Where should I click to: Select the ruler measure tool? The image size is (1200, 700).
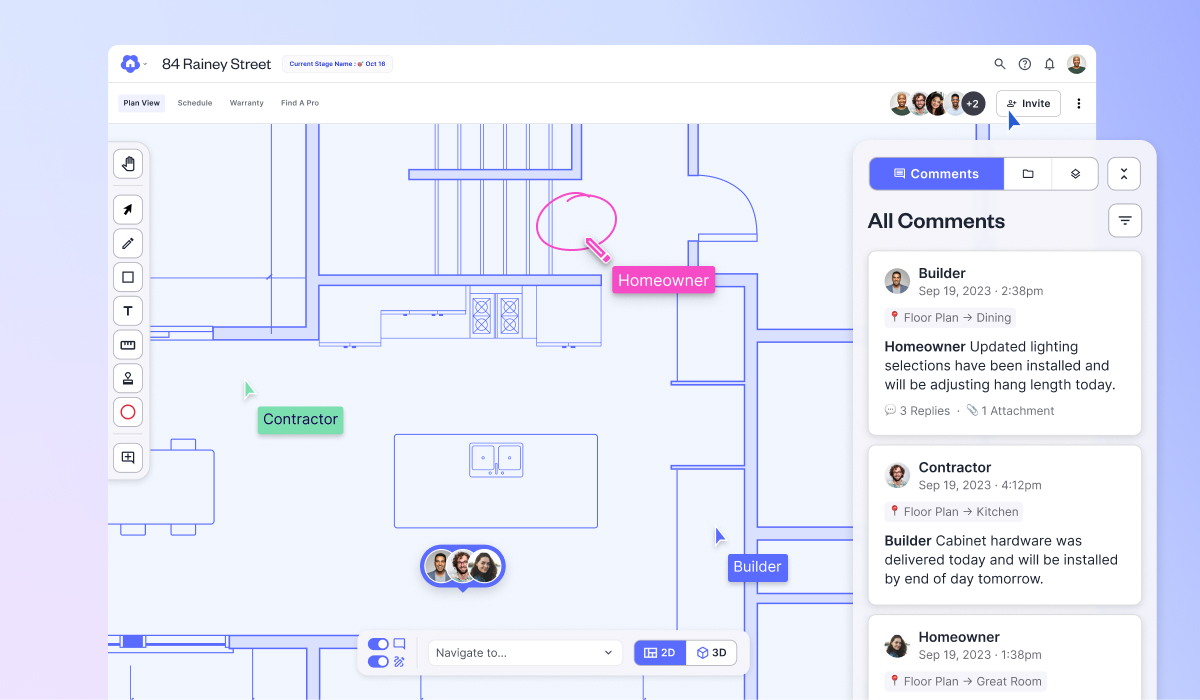coord(128,345)
